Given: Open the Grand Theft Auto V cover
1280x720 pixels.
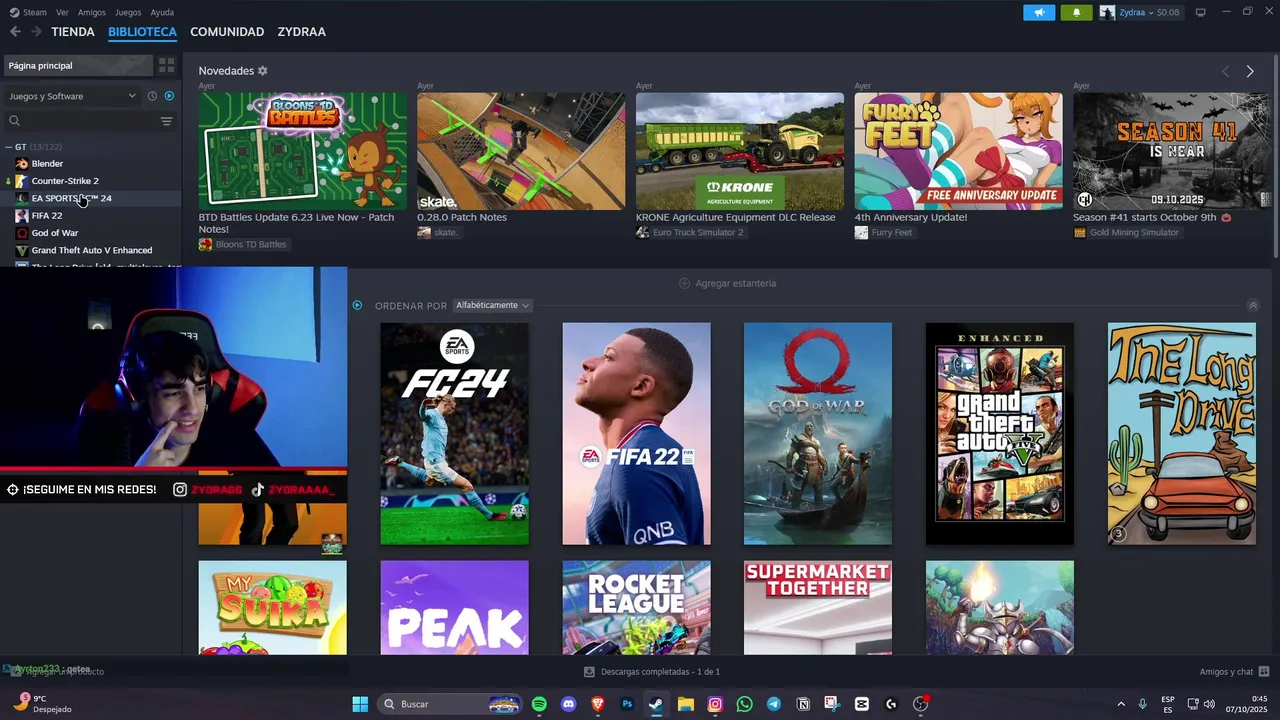Looking at the screenshot, I should [1000, 433].
